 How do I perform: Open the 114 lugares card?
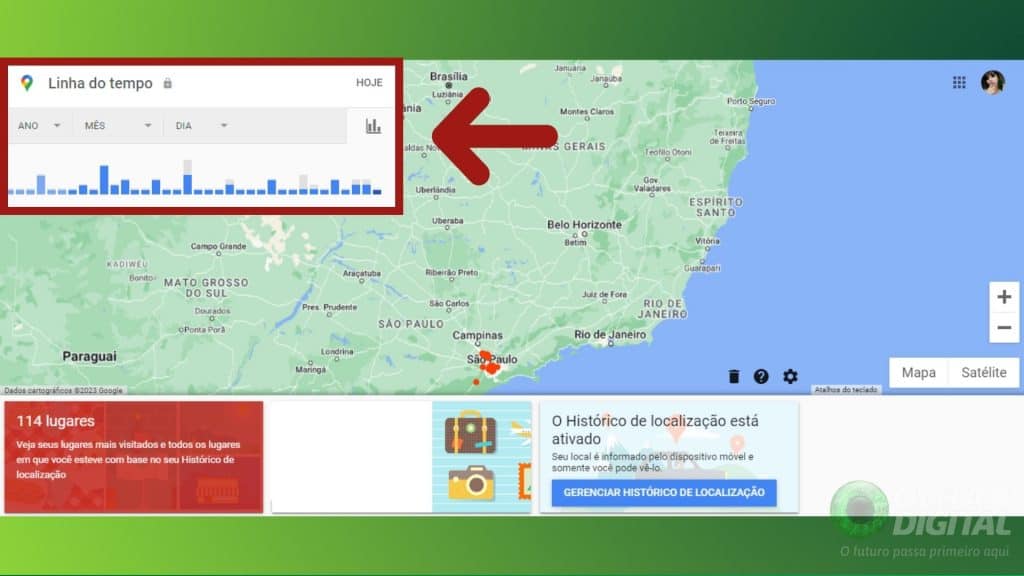[x=134, y=457]
